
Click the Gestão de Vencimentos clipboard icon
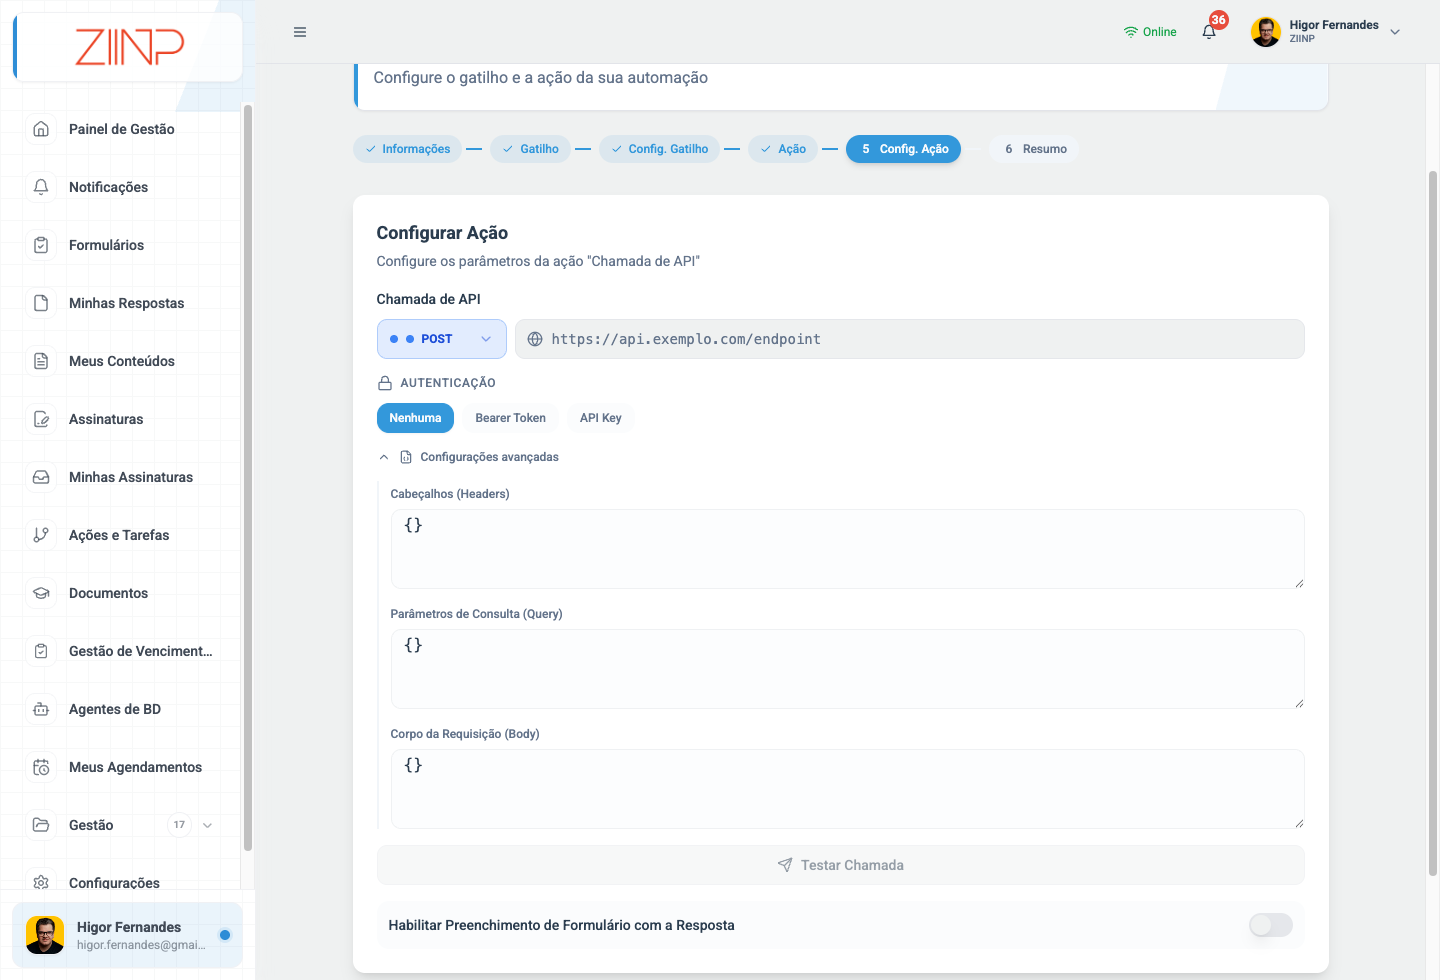pos(41,651)
